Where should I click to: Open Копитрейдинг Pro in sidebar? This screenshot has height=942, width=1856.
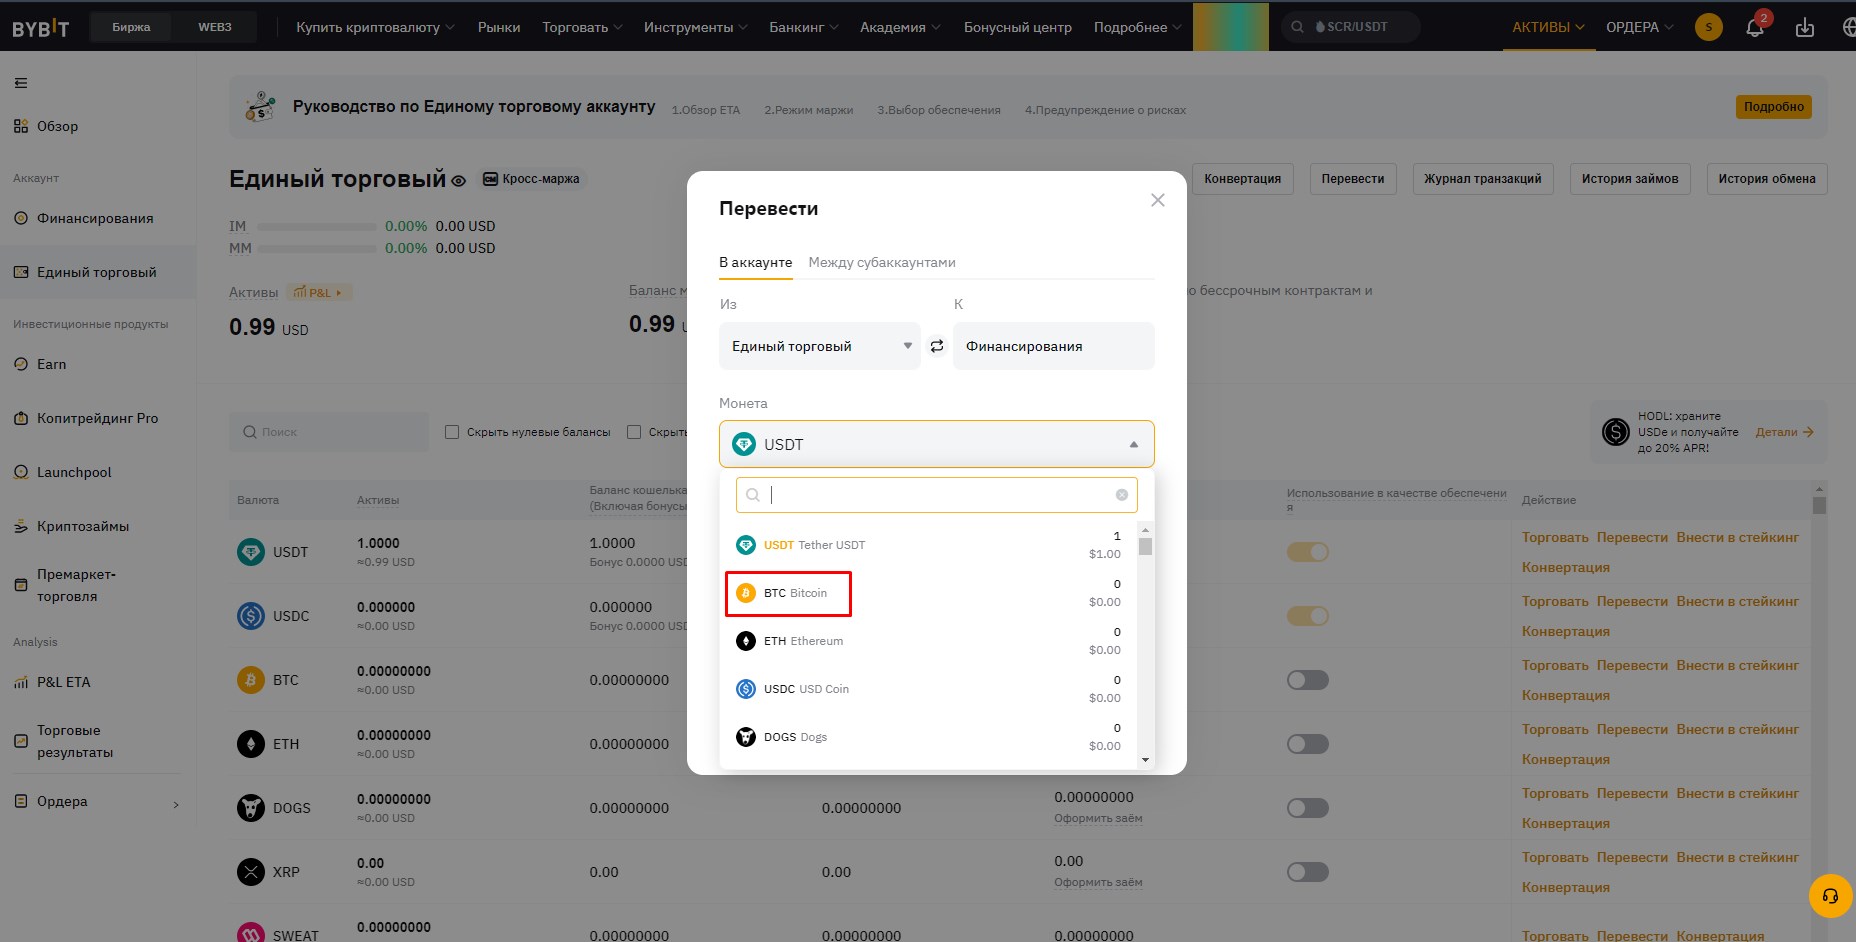click(x=97, y=418)
